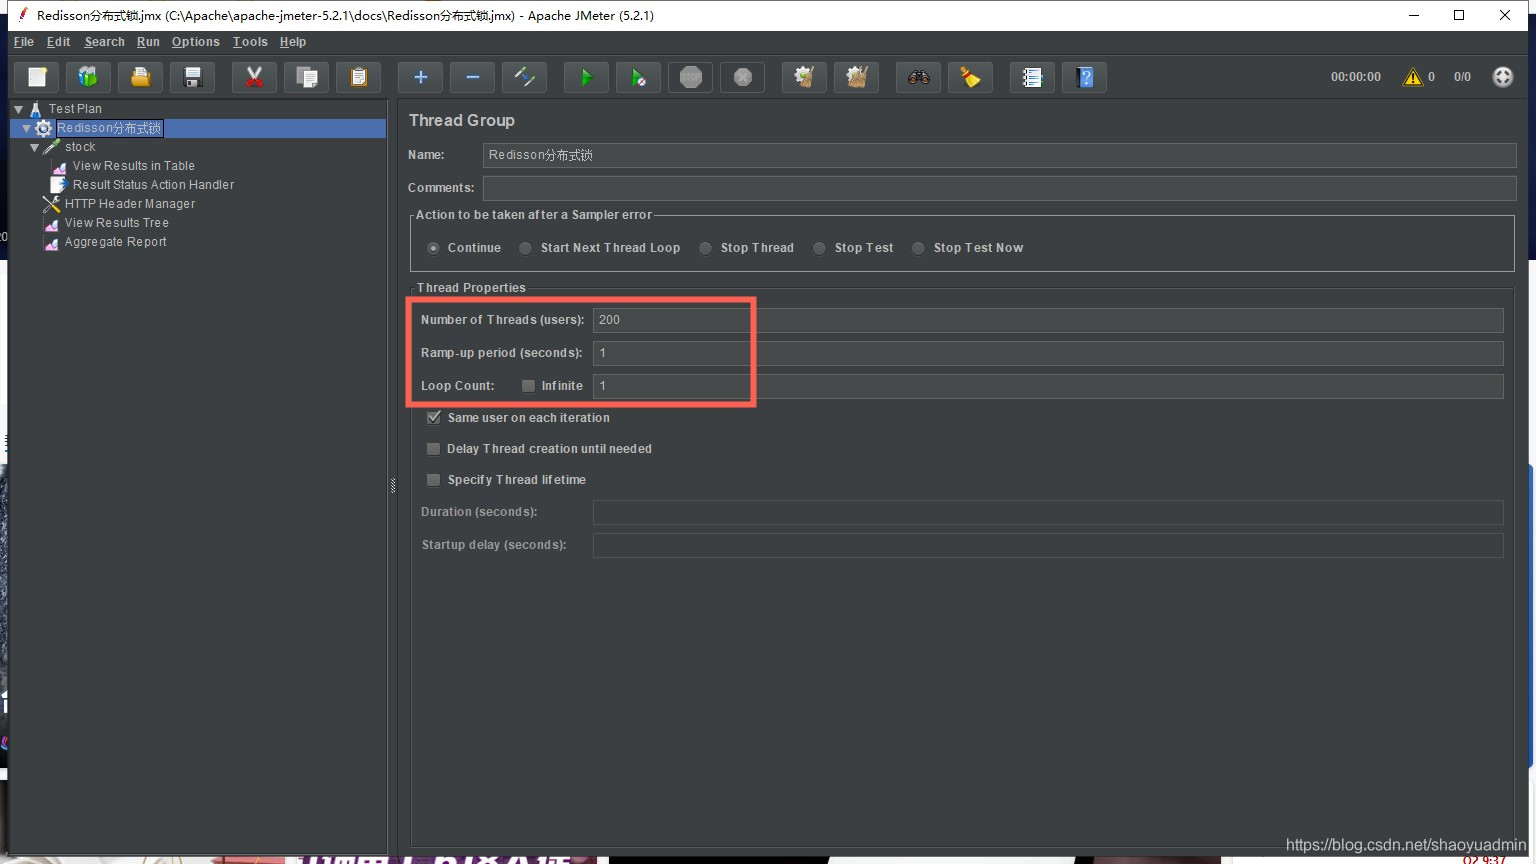Image resolution: width=1536 pixels, height=864 pixels.
Task: Open the Help menu
Action: [x=293, y=42]
